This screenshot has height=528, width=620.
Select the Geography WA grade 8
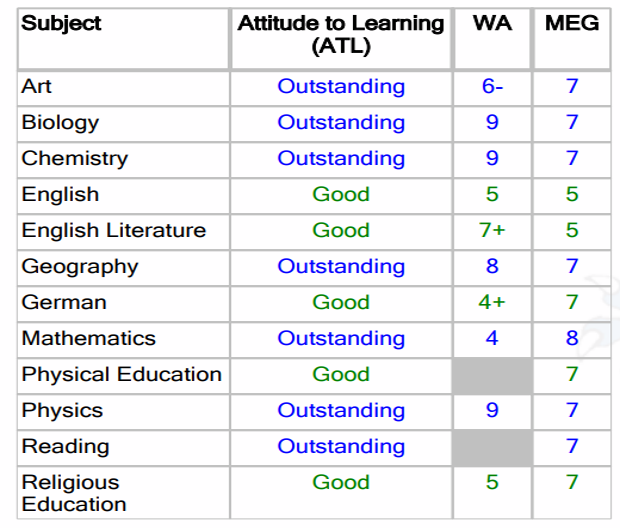point(492,266)
